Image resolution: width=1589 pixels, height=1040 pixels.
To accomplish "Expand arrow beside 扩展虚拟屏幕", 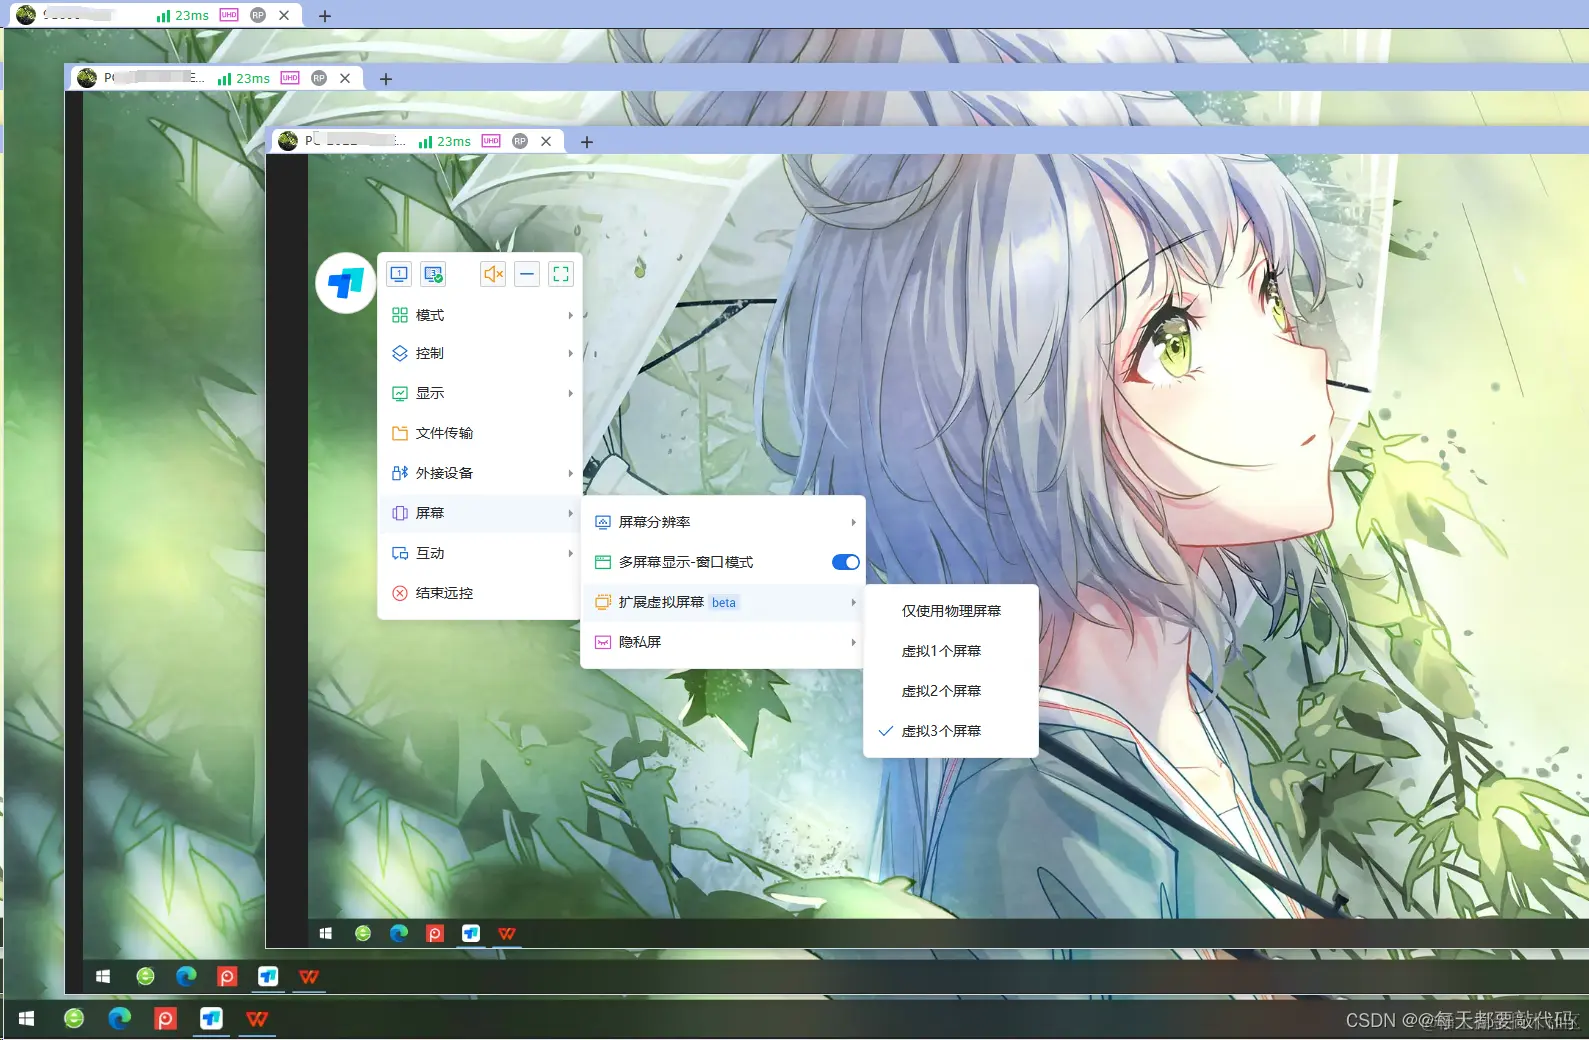I will point(853,602).
